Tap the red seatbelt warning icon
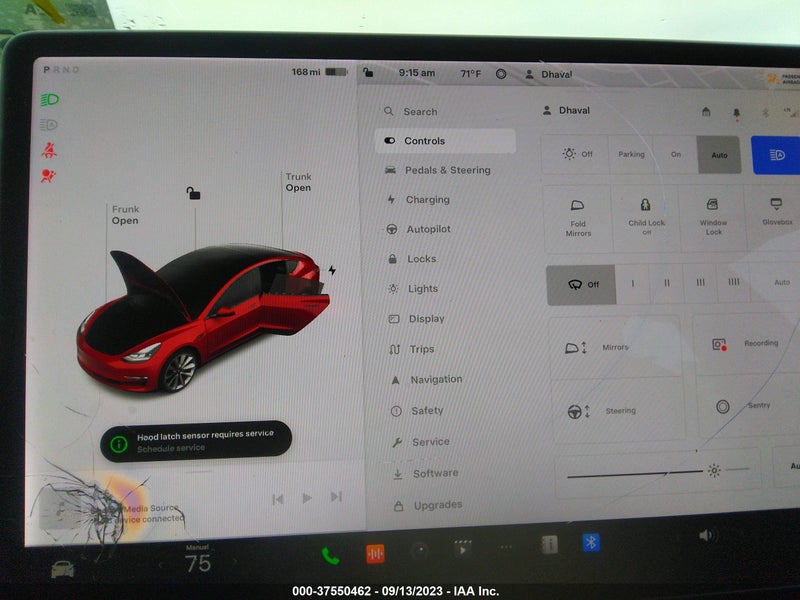The image size is (800, 600). tap(49, 150)
